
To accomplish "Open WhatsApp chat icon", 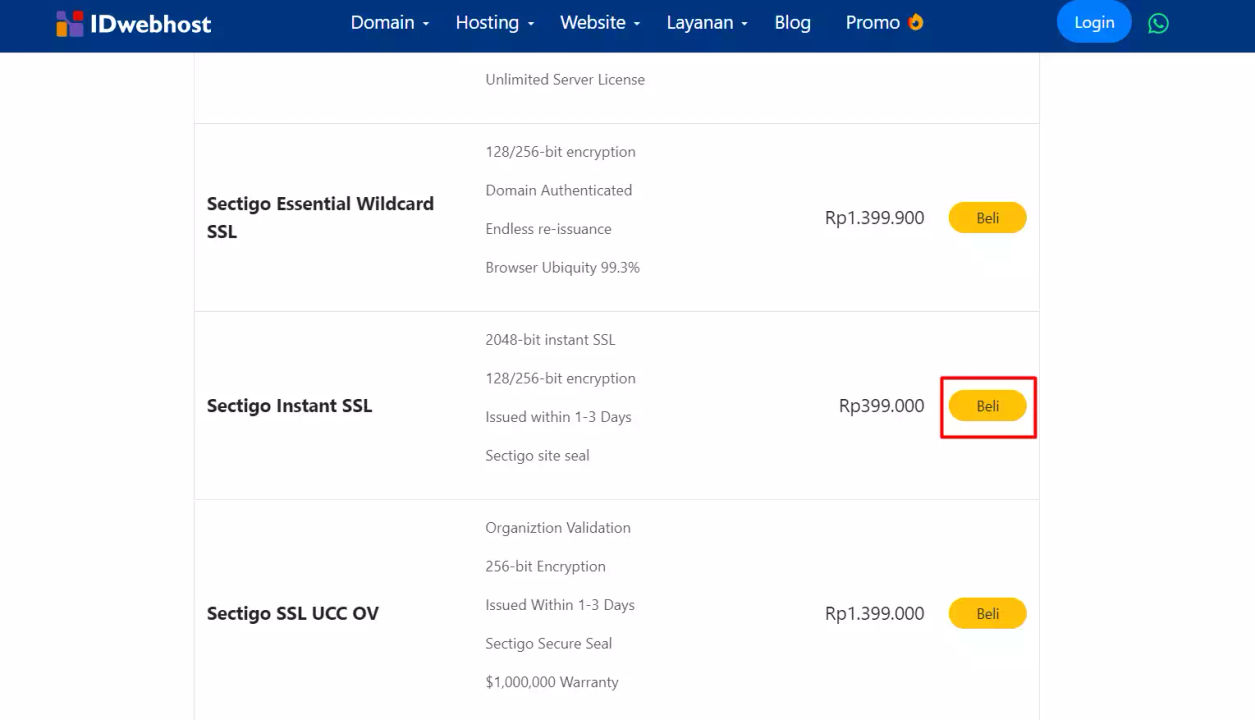I will click(1158, 23).
